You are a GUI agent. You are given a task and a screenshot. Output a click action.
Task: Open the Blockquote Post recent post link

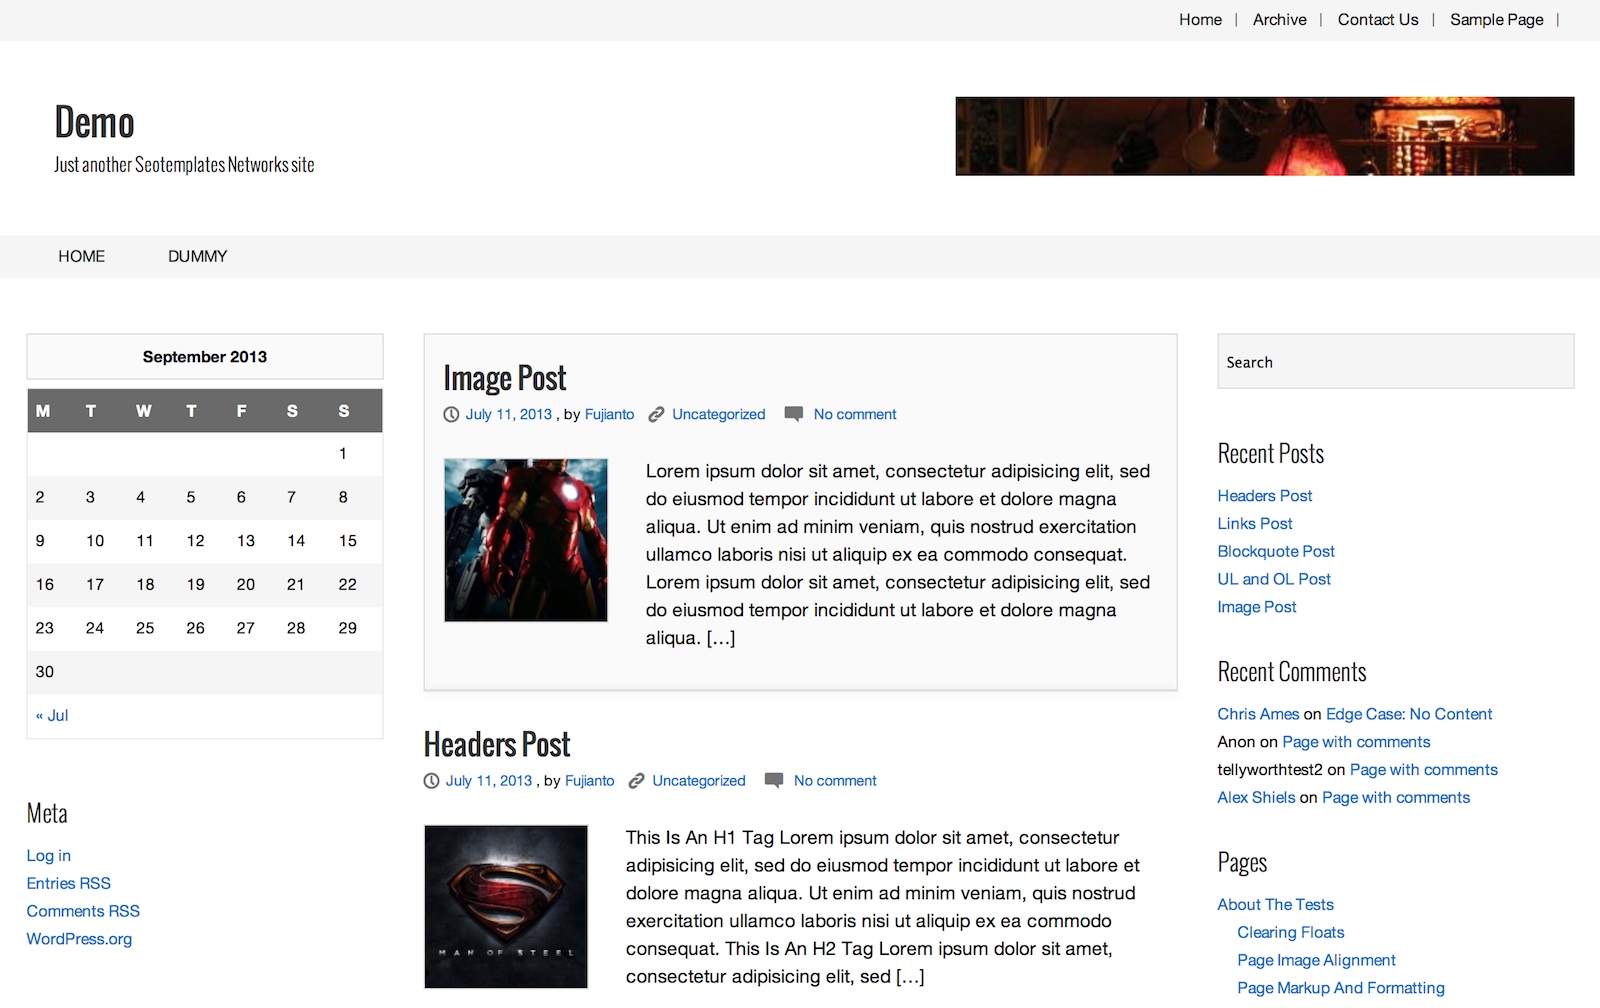point(1275,552)
